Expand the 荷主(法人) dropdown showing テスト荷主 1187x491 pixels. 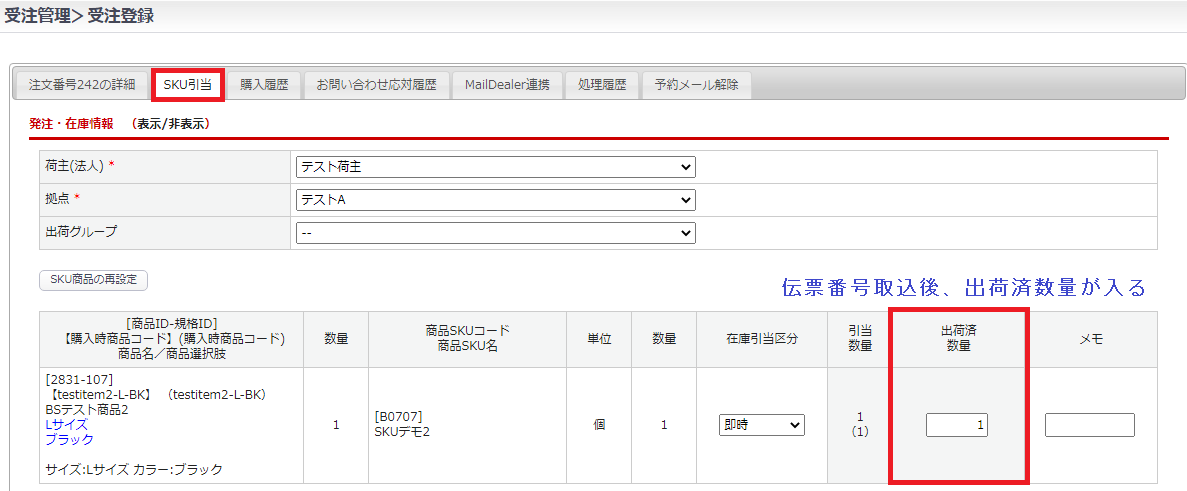click(495, 167)
